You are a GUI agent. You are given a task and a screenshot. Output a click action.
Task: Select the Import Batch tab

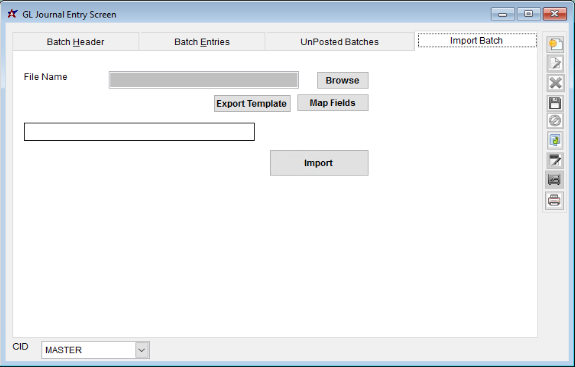[x=476, y=40]
